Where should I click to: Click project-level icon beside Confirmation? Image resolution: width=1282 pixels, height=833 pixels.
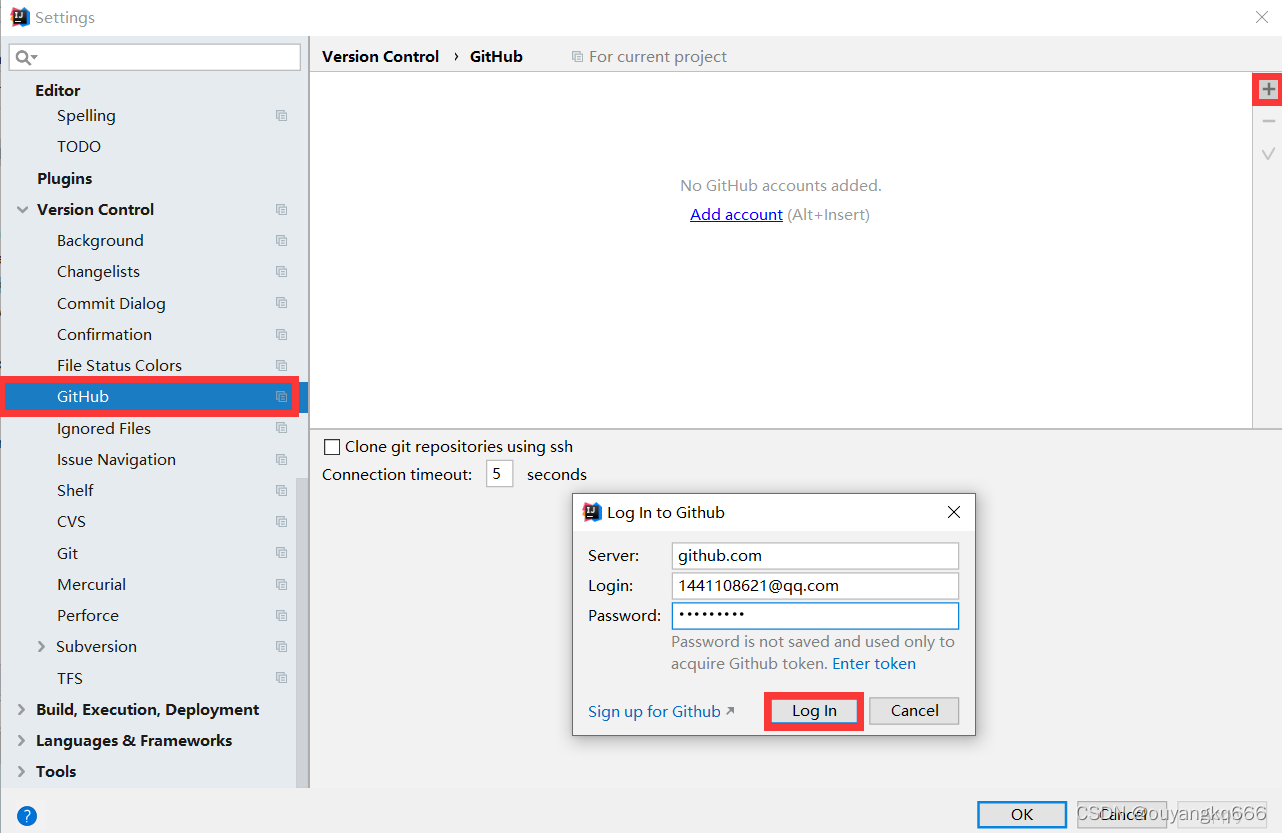pyautogui.click(x=282, y=335)
